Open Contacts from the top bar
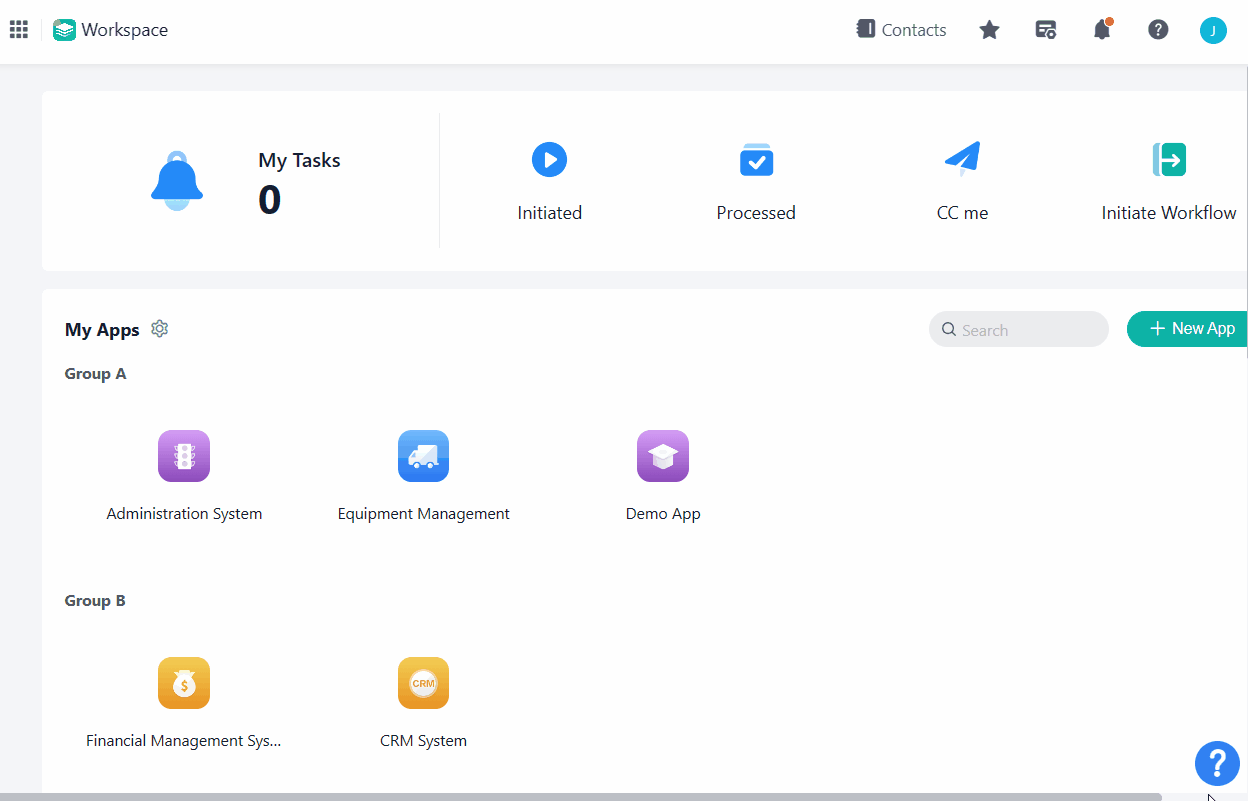This screenshot has height=801, width=1248. point(901,30)
